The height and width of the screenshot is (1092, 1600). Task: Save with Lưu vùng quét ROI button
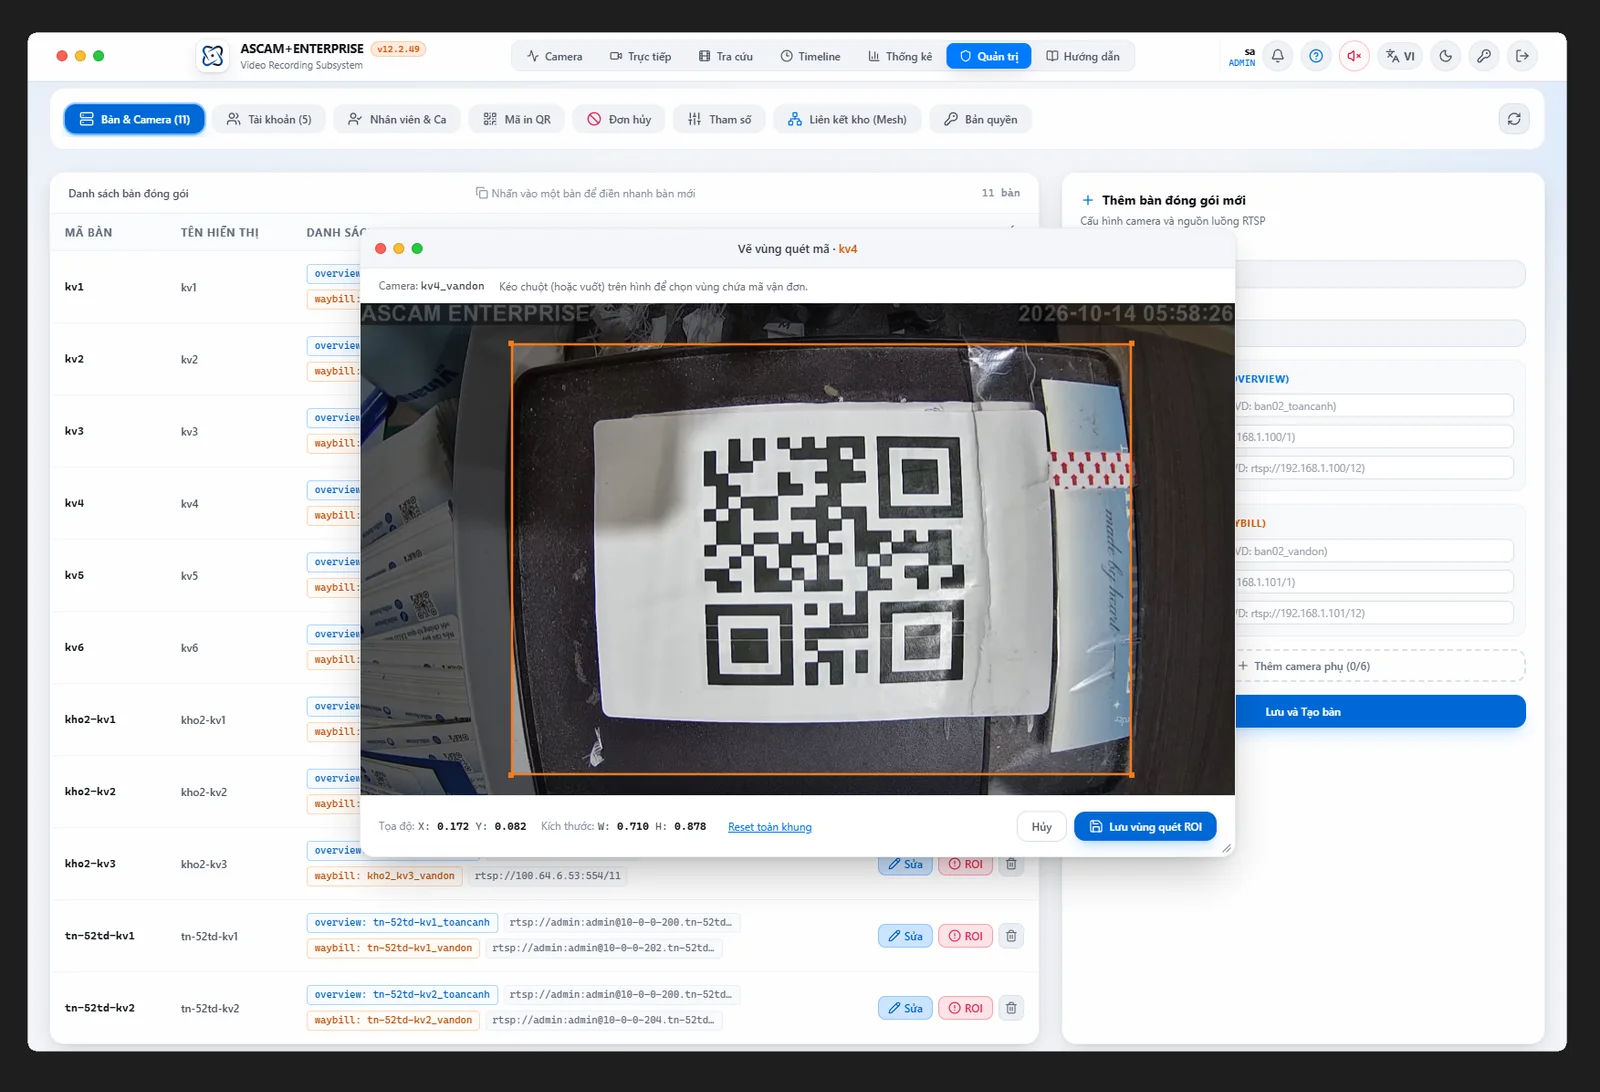click(x=1145, y=827)
